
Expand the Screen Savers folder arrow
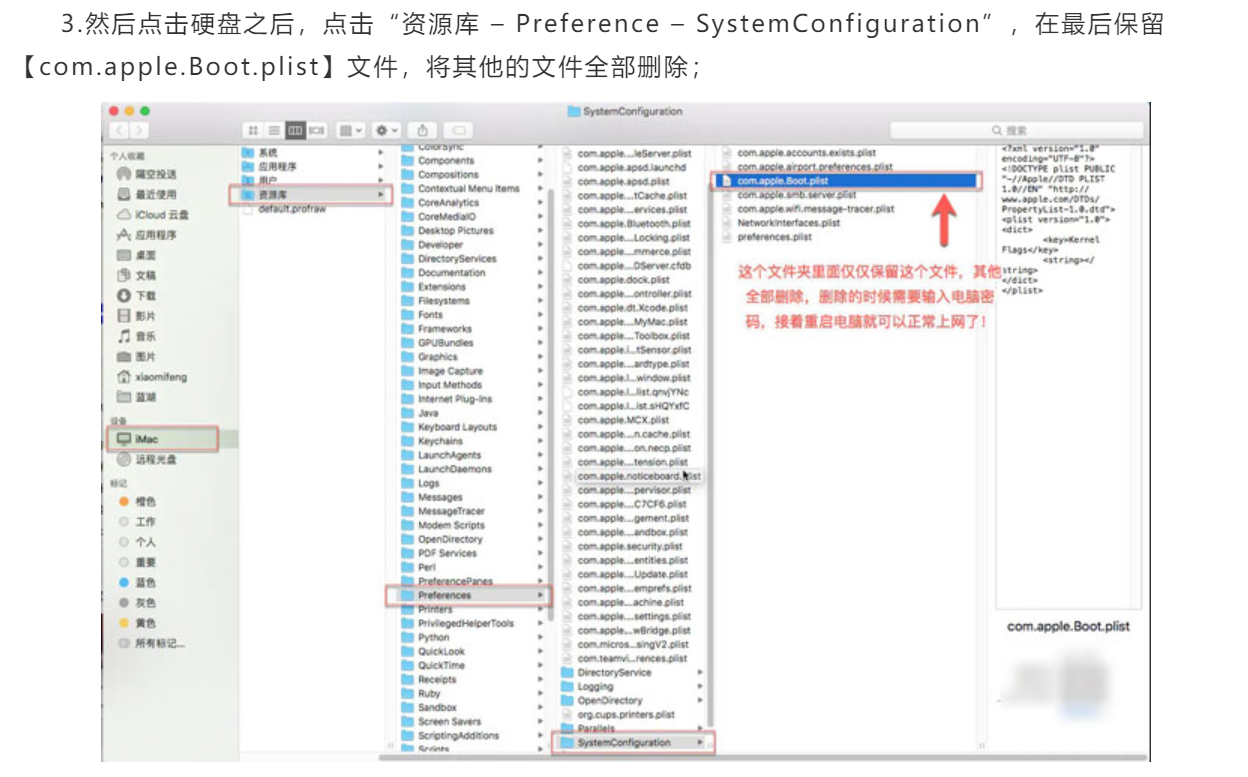coord(540,721)
